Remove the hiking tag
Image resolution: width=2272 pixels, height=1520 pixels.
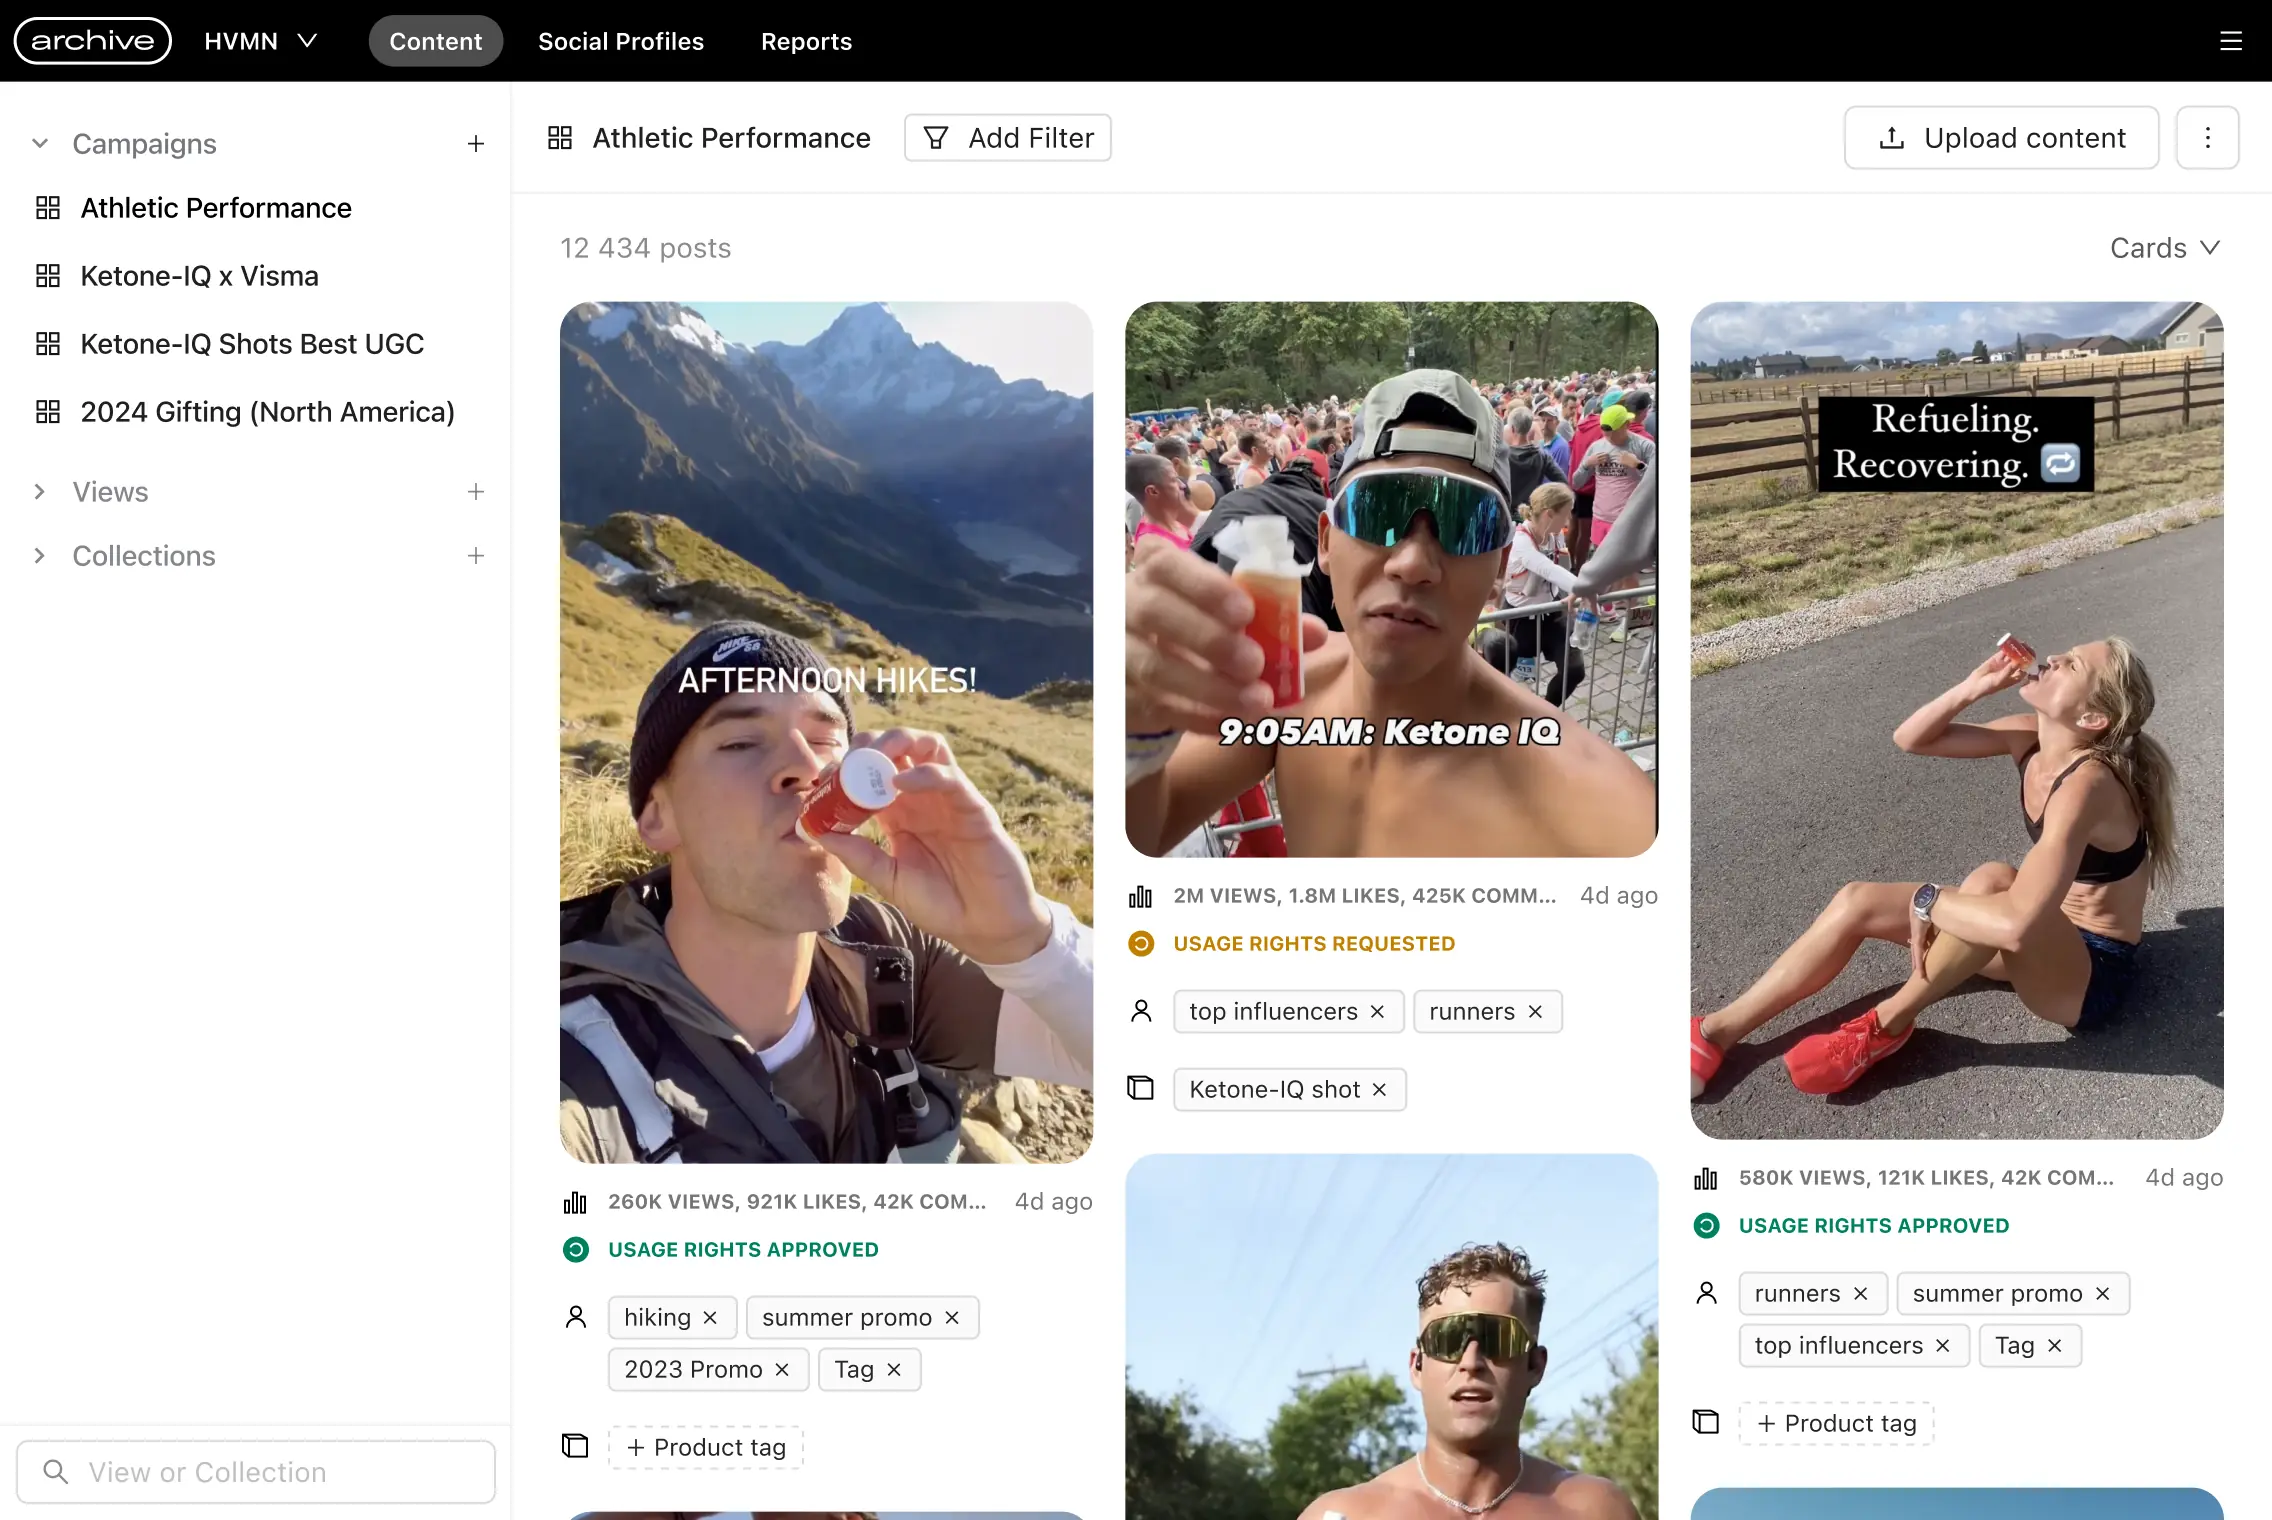click(710, 1318)
